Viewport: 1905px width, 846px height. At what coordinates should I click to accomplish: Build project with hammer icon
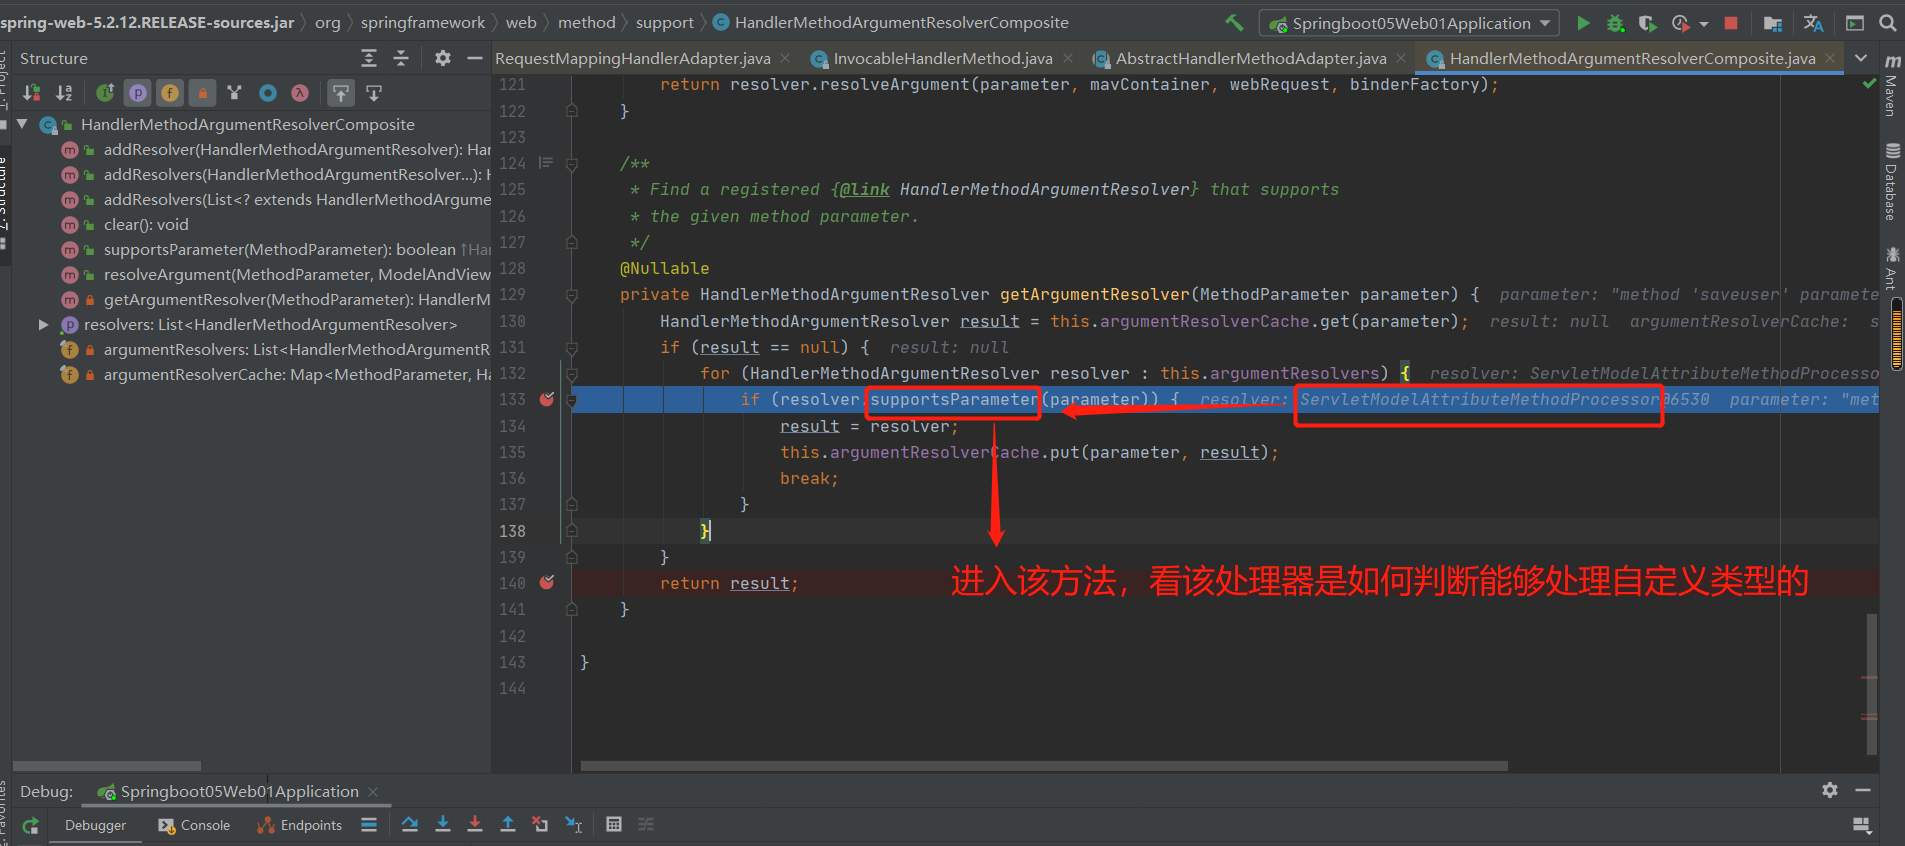coord(1235,22)
